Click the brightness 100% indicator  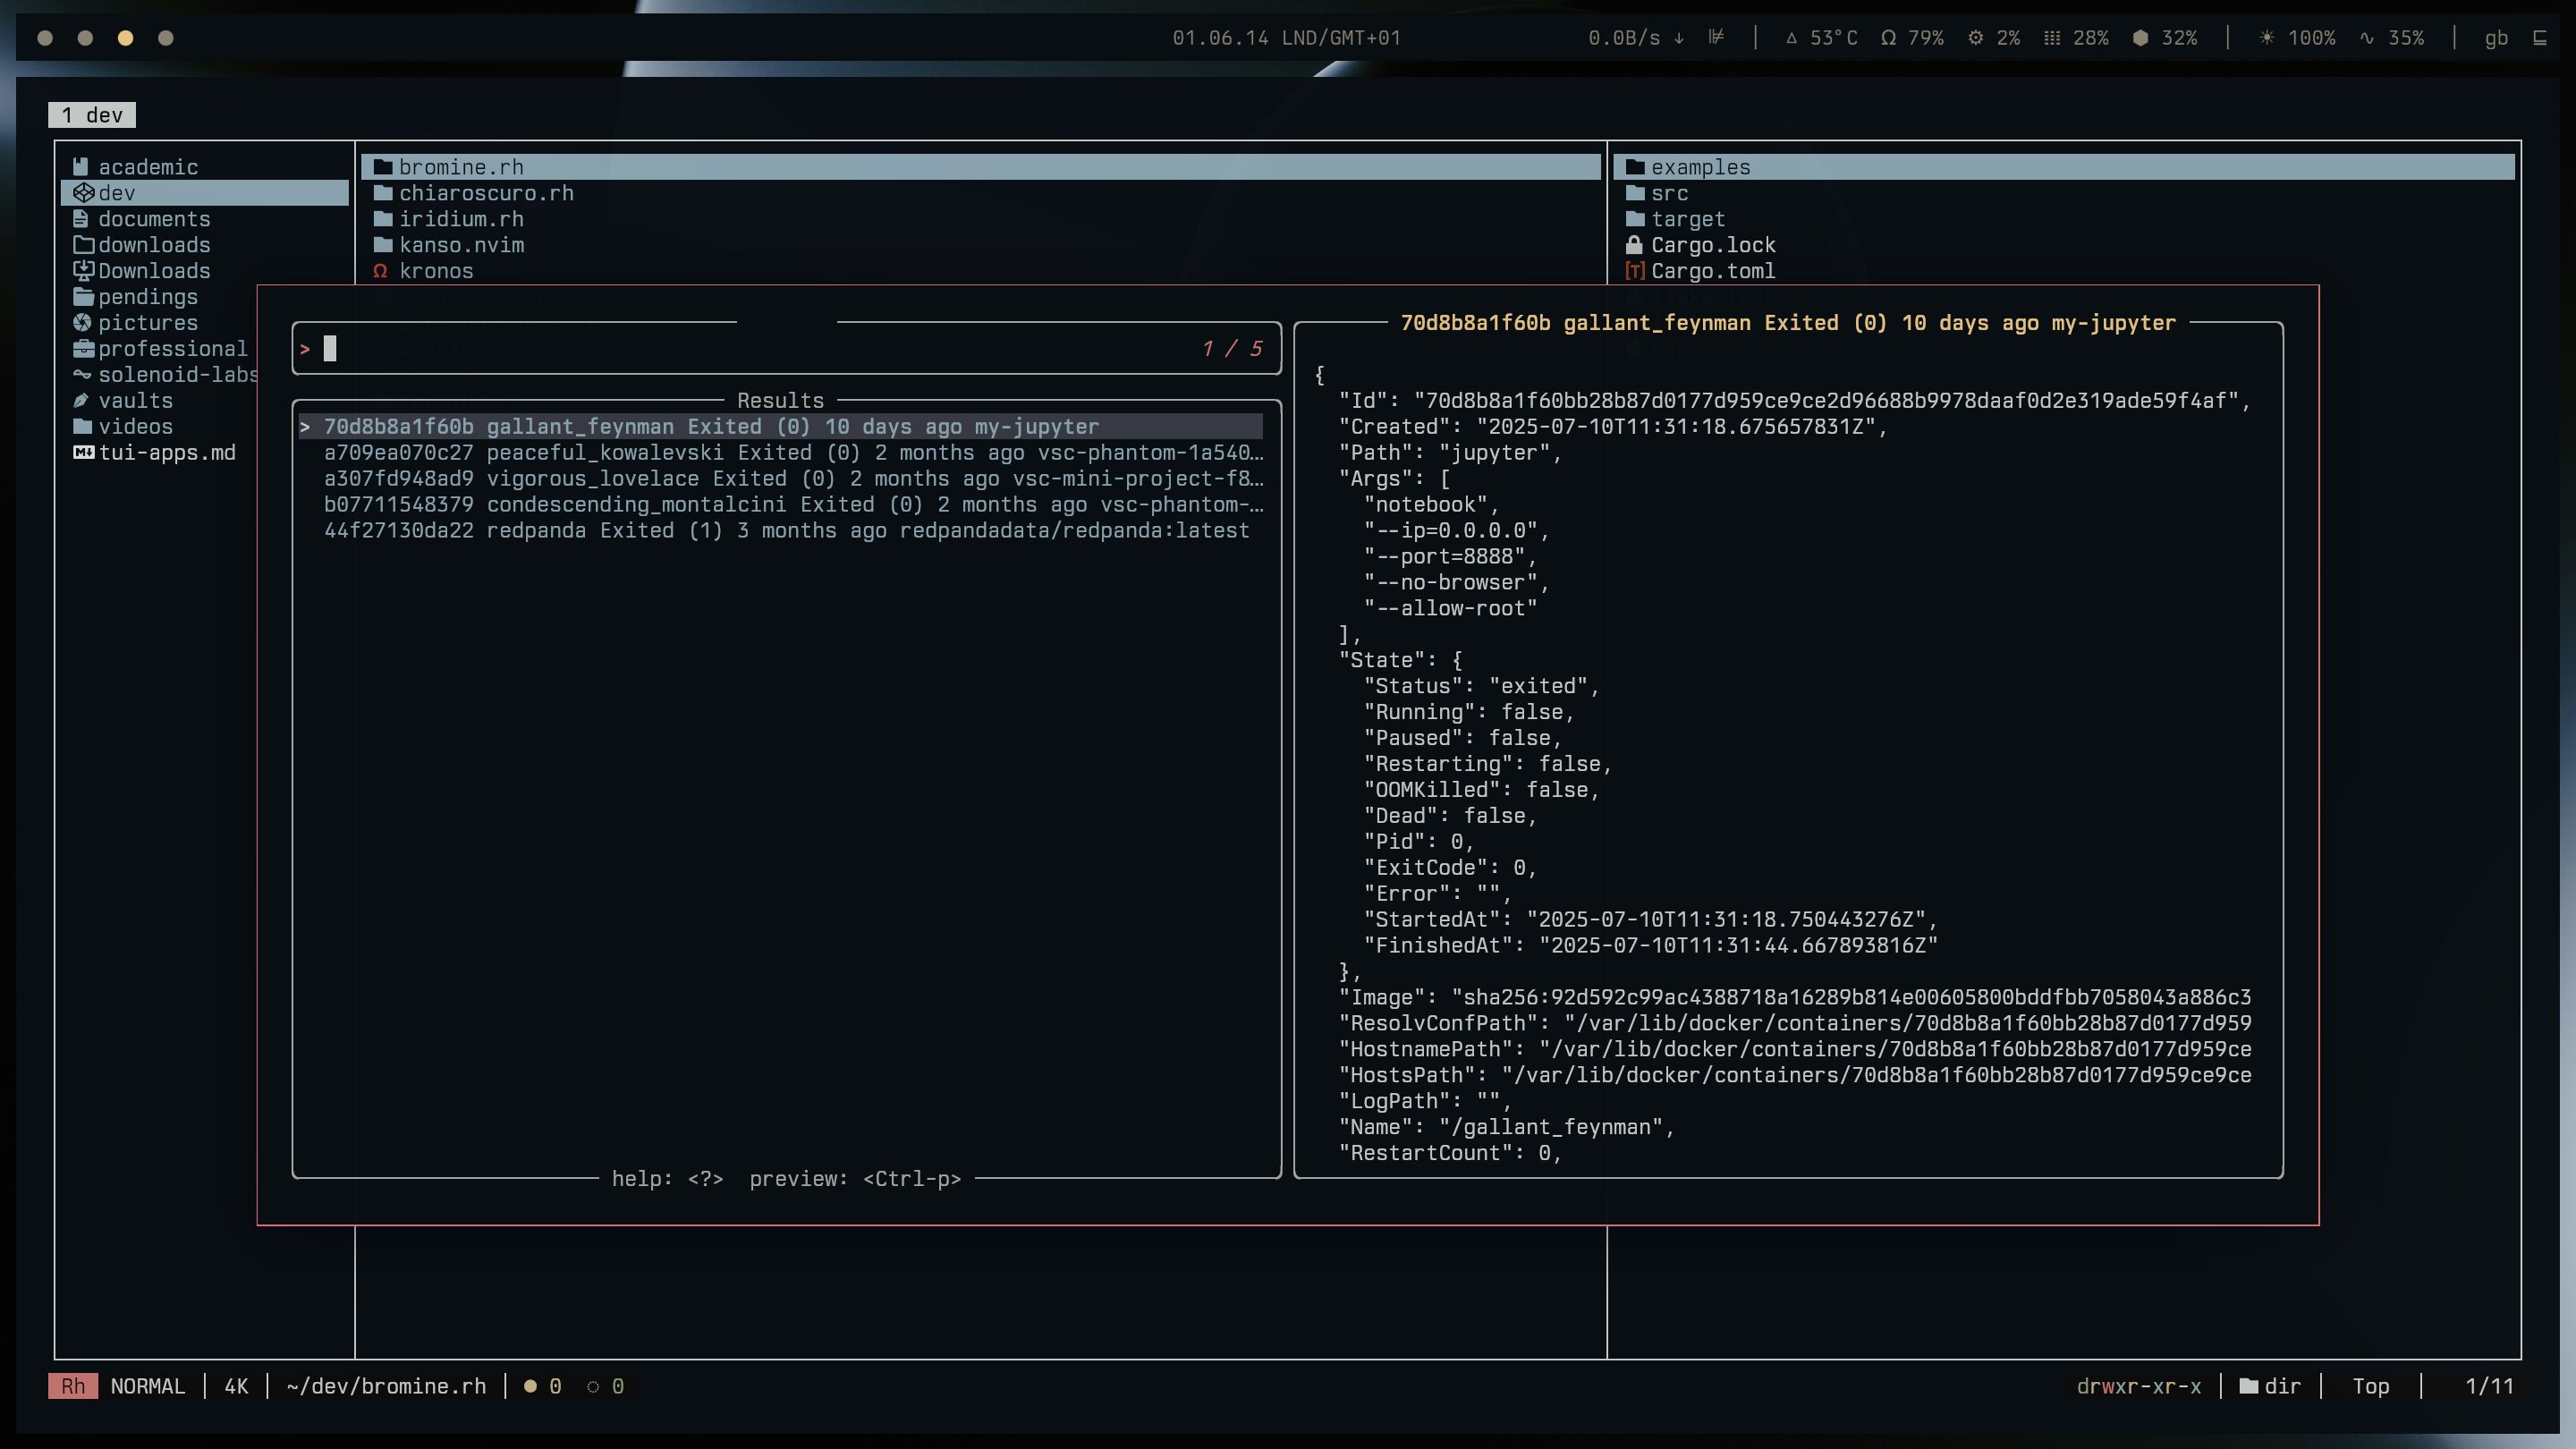[x=2297, y=38]
